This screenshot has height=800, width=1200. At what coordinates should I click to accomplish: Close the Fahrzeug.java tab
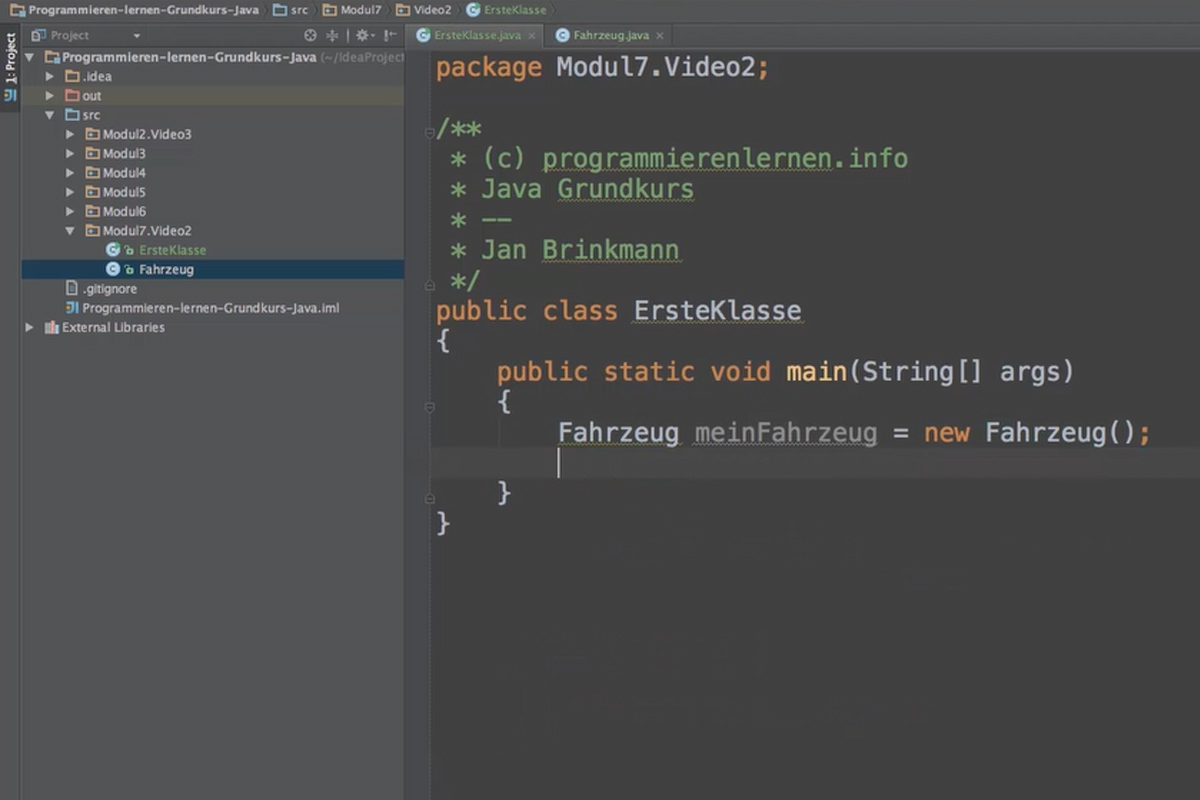(x=658, y=34)
